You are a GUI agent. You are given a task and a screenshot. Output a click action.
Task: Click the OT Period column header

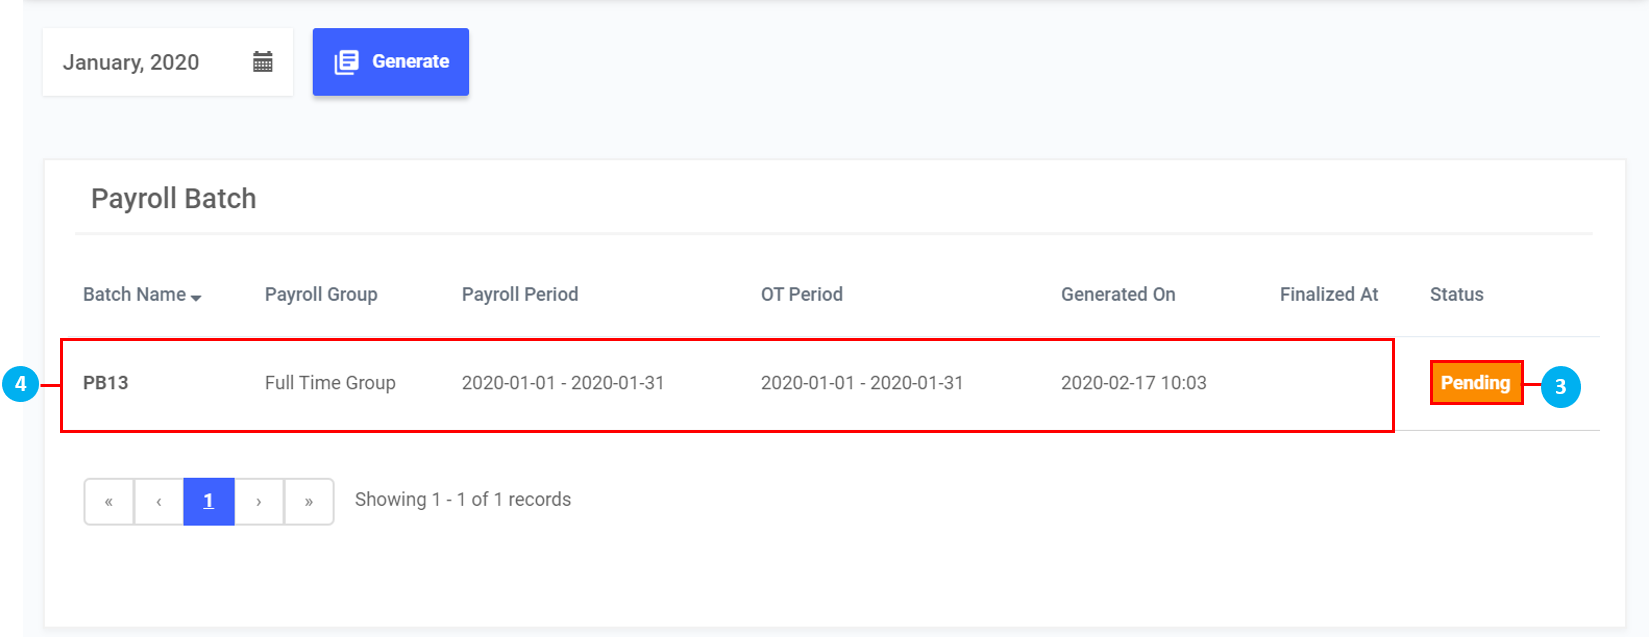[x=802, y=294]
